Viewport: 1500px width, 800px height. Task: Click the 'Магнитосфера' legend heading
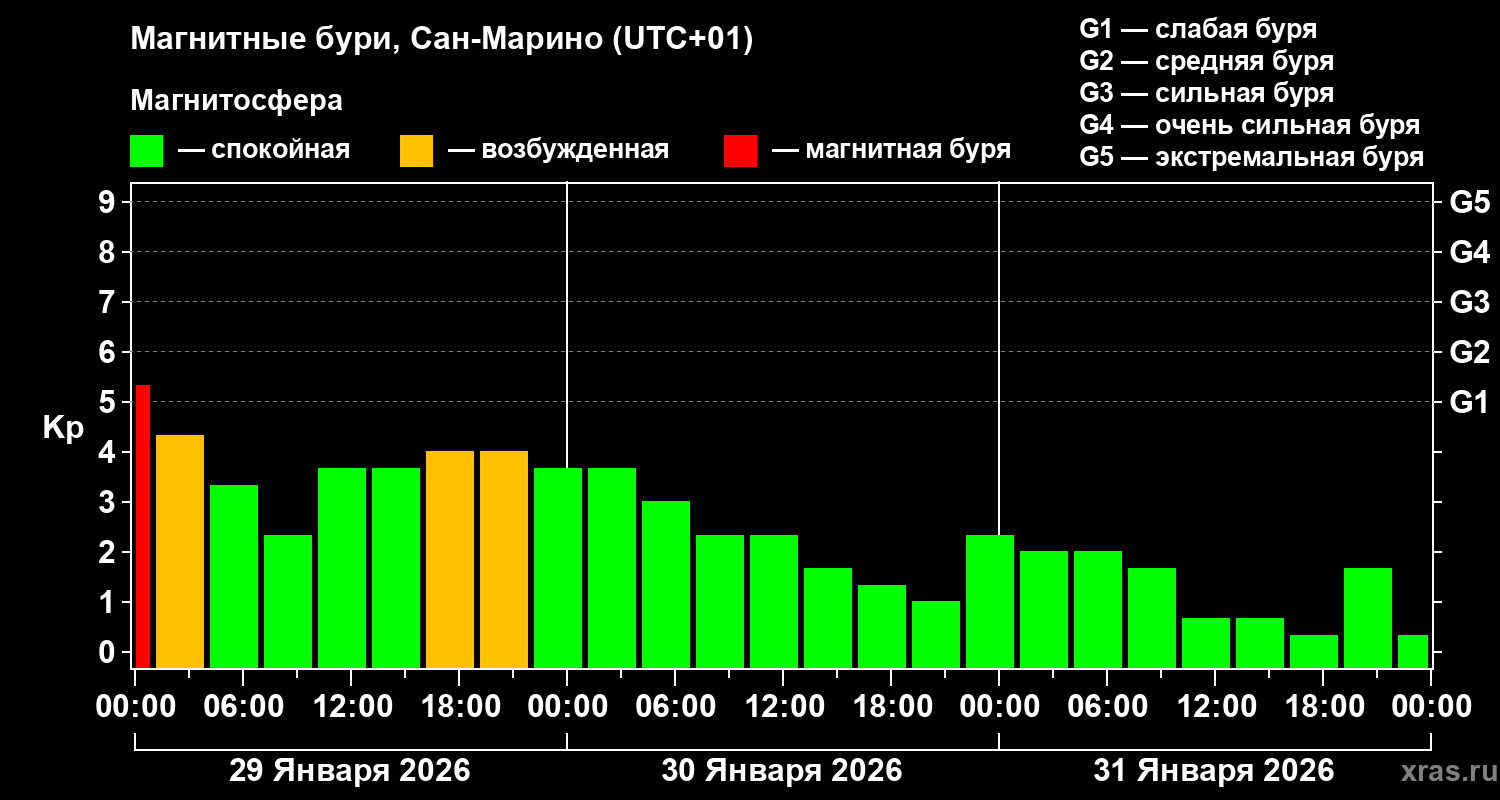(x=236, y=101)
